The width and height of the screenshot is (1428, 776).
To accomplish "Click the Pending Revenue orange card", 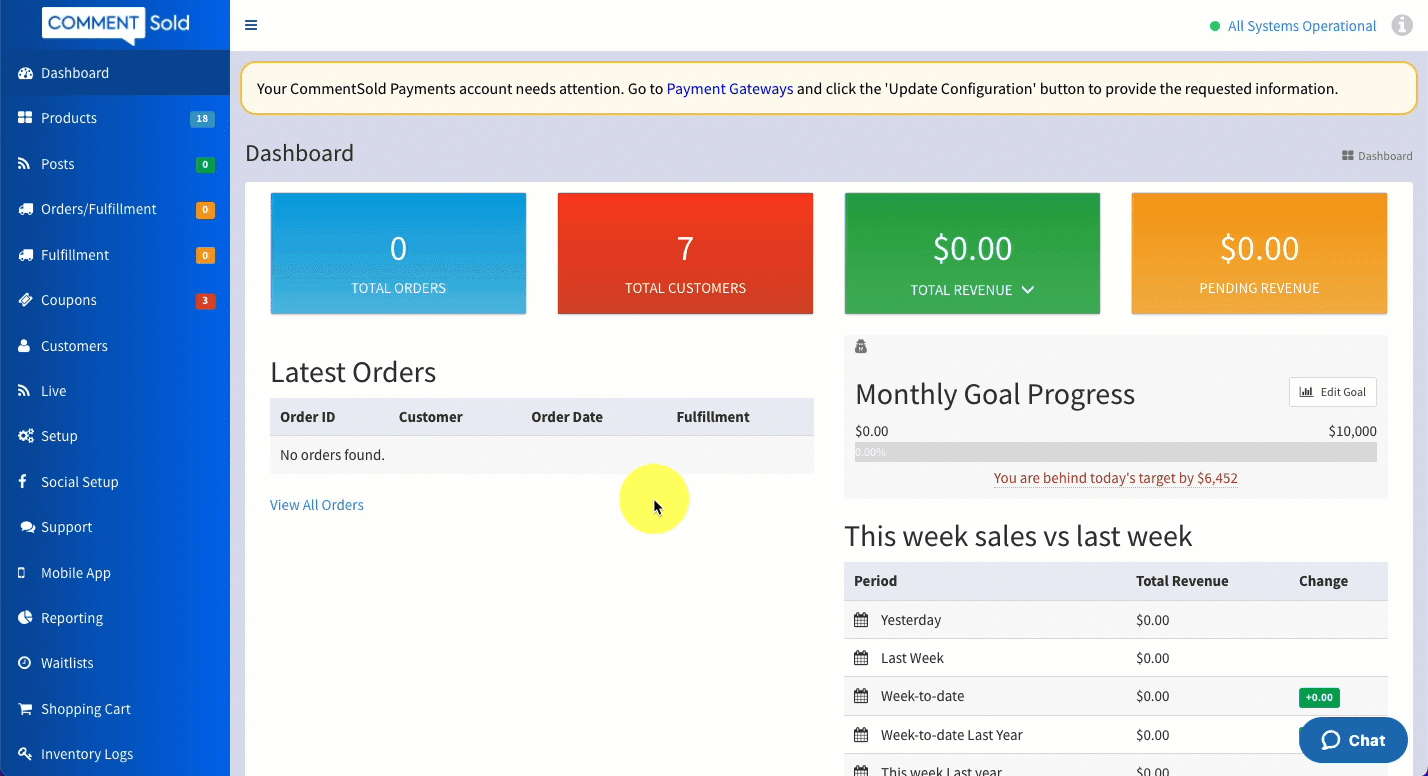I will [1259, 253].
